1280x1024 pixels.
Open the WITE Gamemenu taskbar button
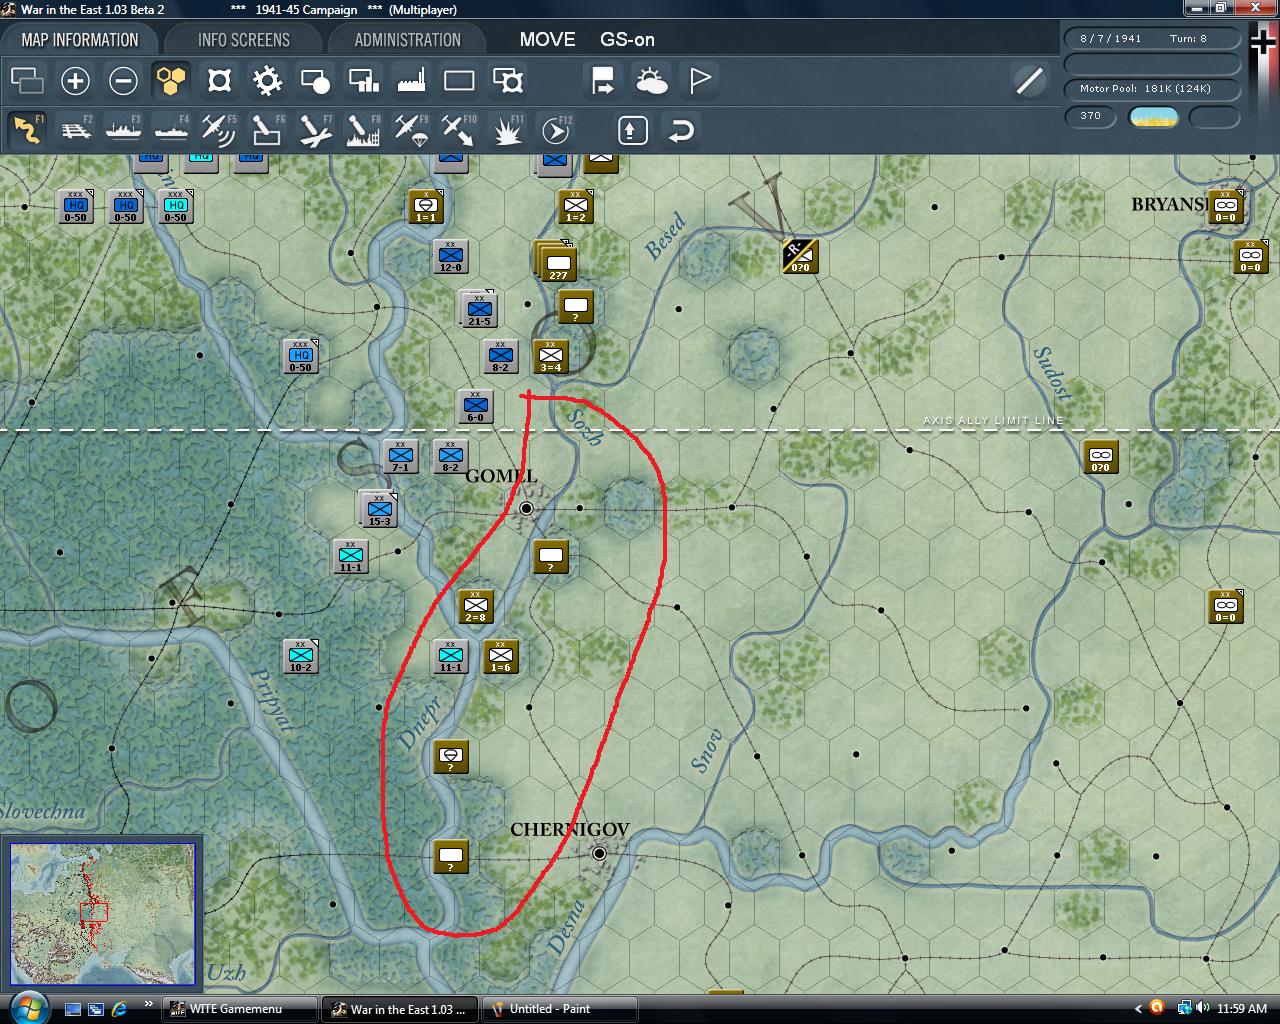point(240,1009)
